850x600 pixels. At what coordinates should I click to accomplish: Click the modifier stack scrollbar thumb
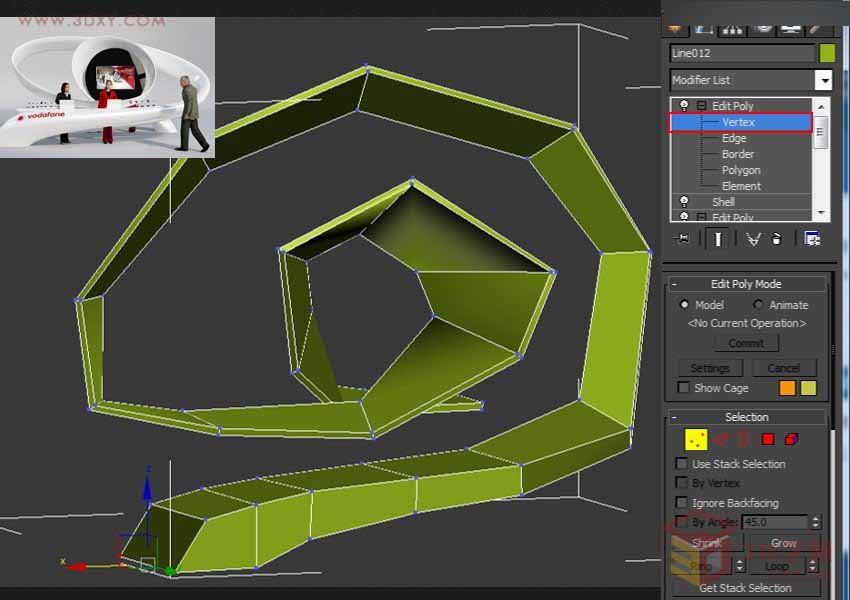[x=820, y=133]
